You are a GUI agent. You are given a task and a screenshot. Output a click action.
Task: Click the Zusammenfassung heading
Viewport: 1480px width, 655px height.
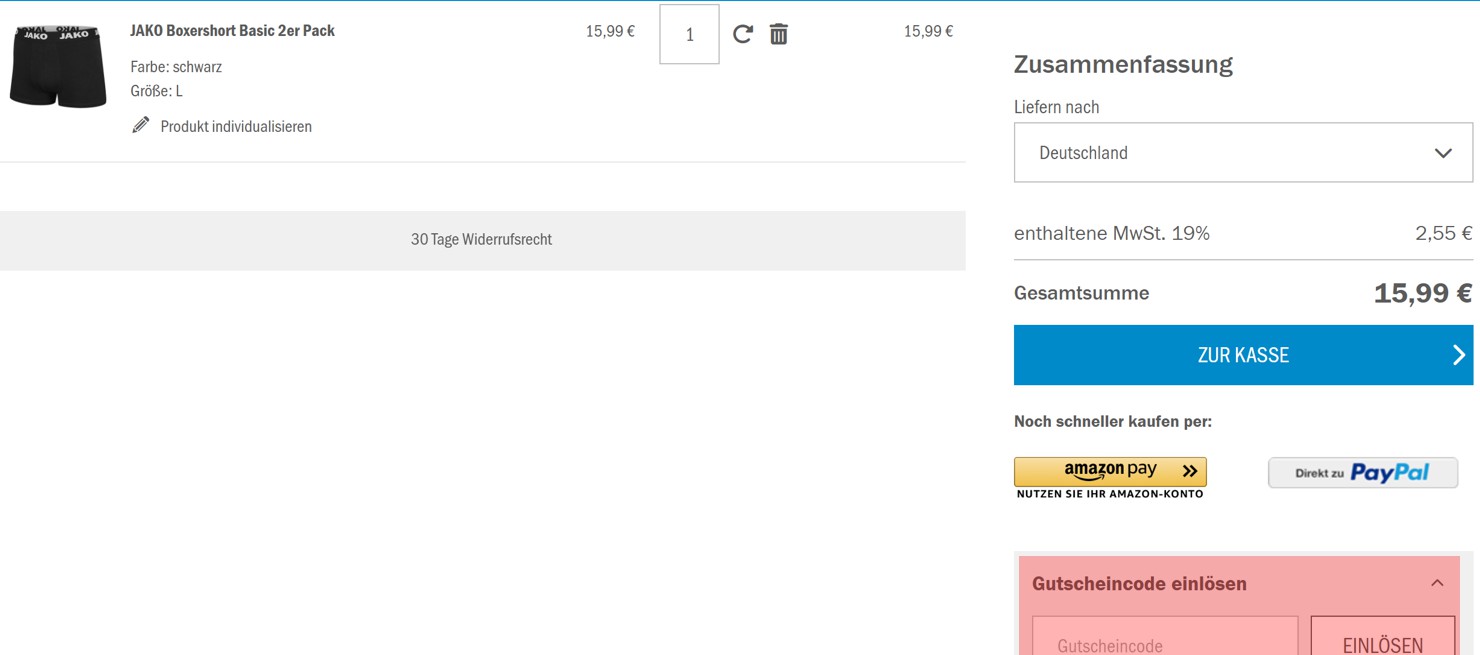click(x=1123, y=64)
